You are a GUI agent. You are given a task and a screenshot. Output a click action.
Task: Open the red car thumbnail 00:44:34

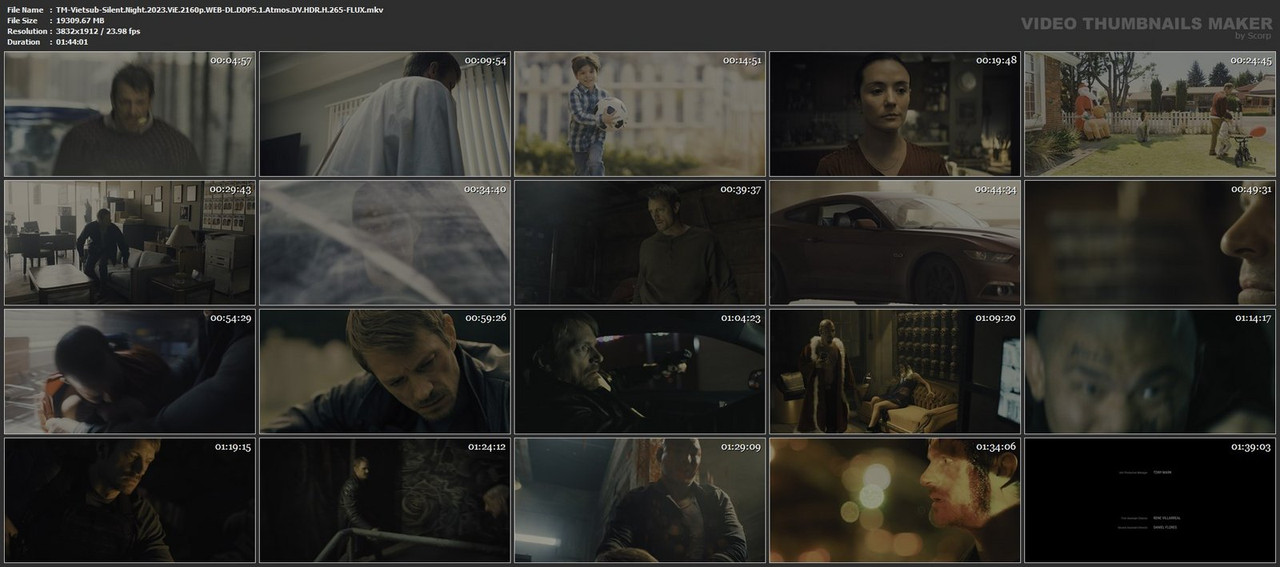click(895, 243)
